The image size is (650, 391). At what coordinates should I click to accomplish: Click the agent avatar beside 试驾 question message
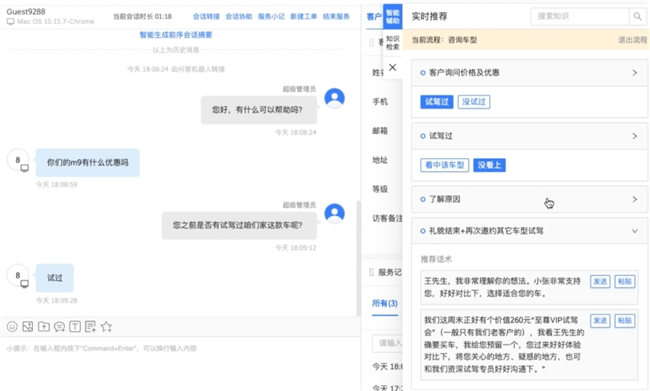pyautogui.click(x=335, y=214)
